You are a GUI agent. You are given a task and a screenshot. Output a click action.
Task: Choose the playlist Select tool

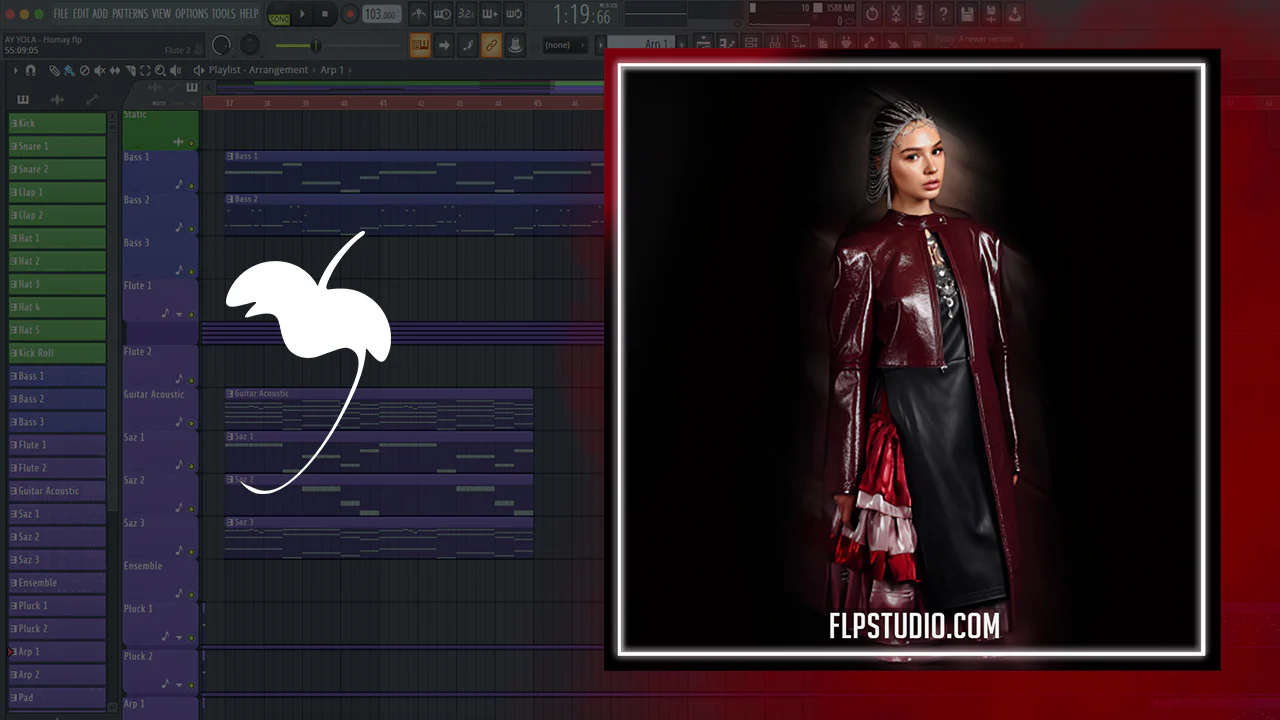pos(145,70)
